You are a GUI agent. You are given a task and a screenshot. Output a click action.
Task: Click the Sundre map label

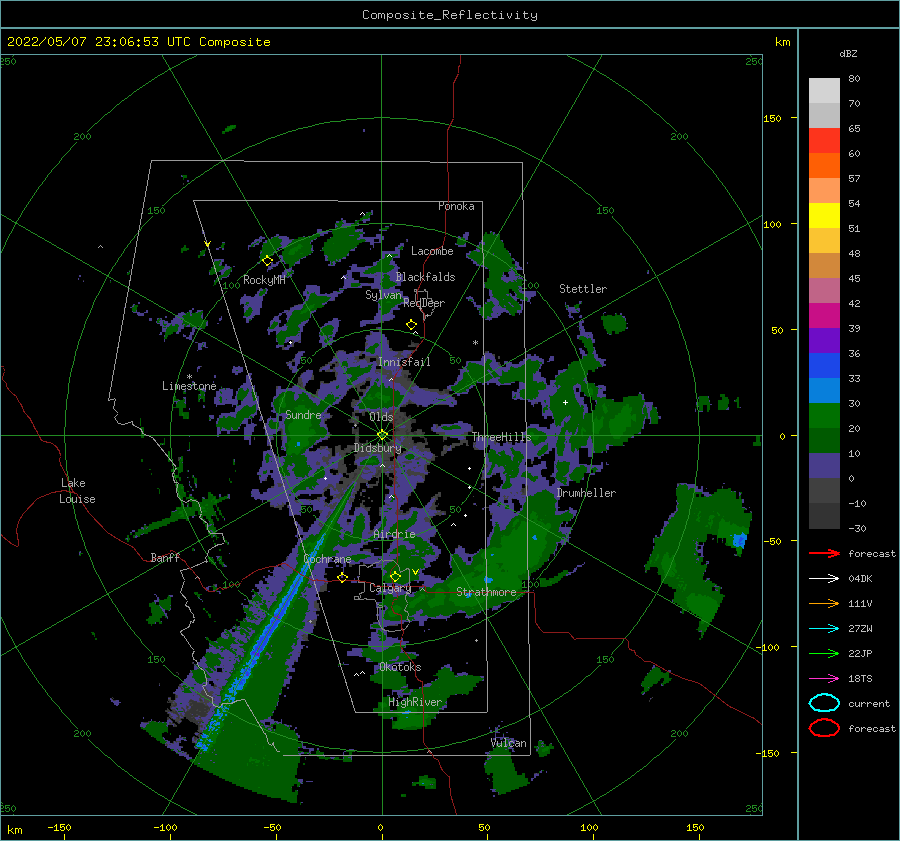click(x=303, y=414)
